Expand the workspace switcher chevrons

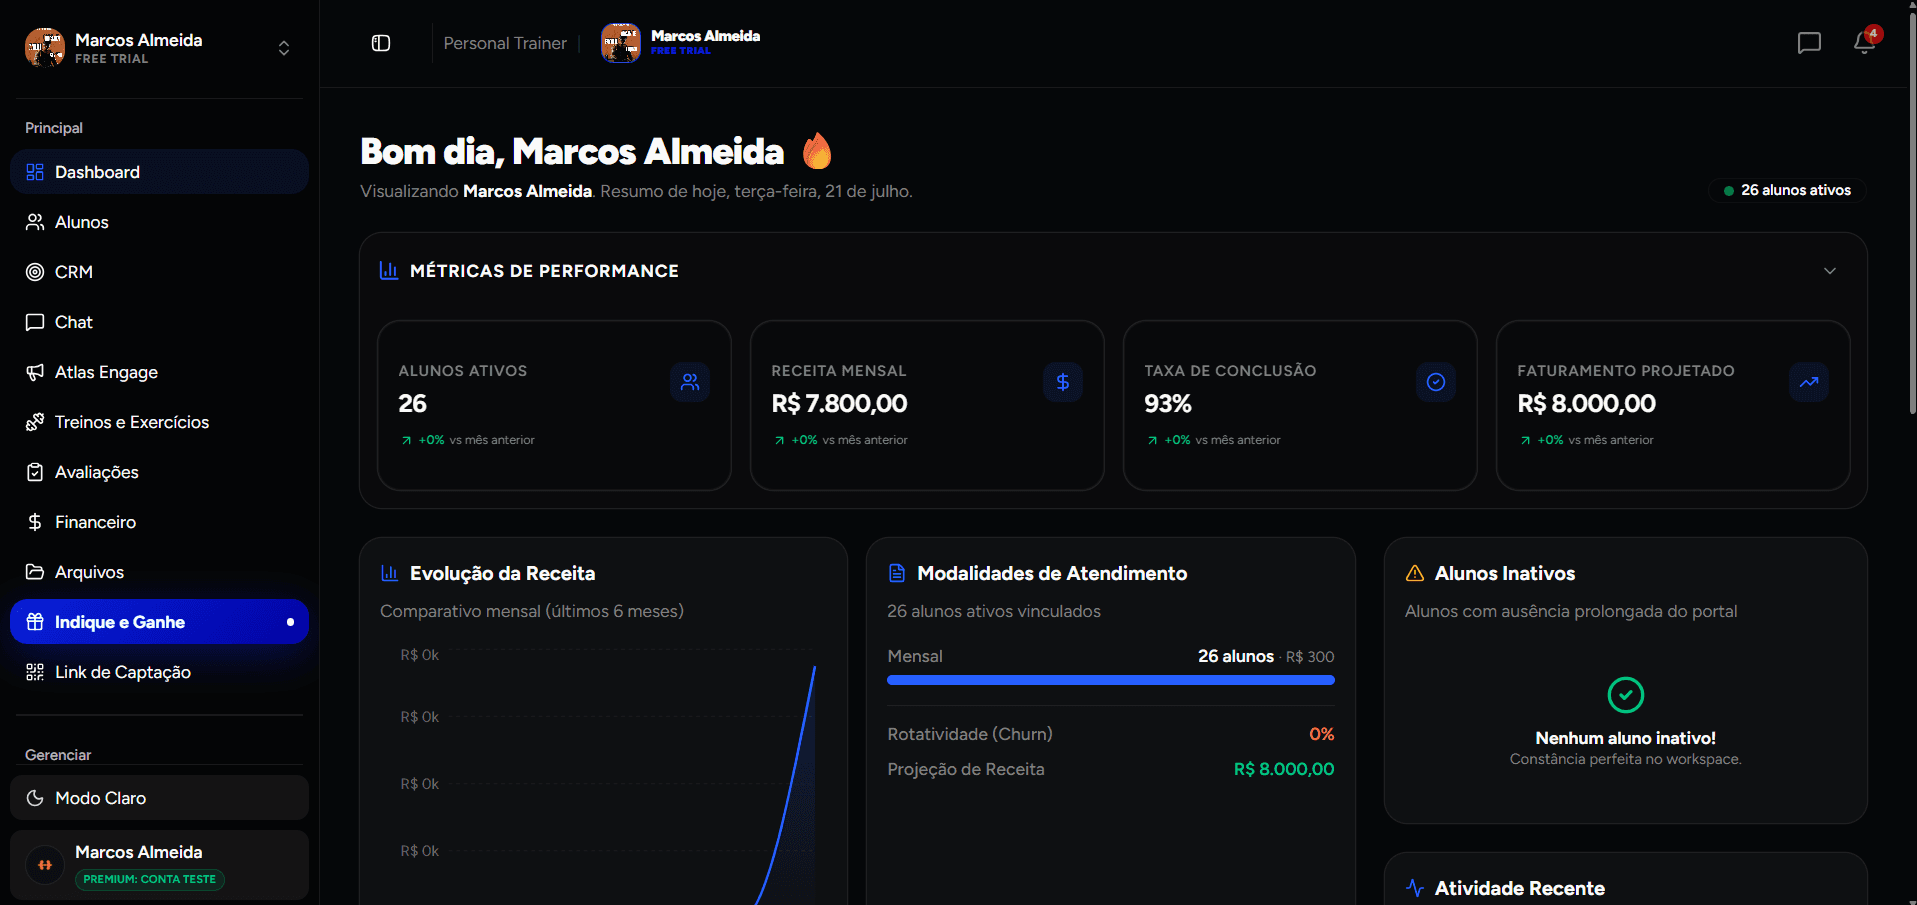pos(284,48)
